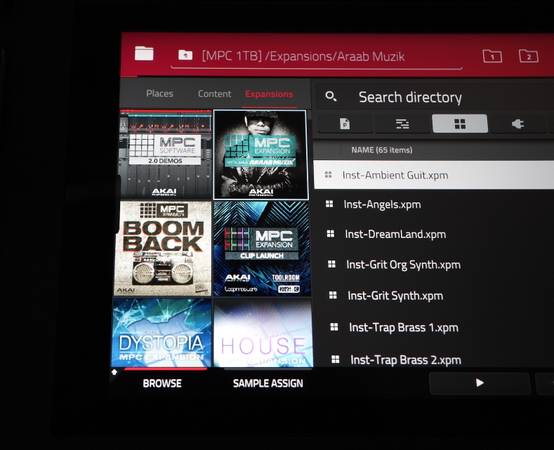
Task: Open the MPC Software 2.0 Demos expansion
Action: tap(166, 154)
